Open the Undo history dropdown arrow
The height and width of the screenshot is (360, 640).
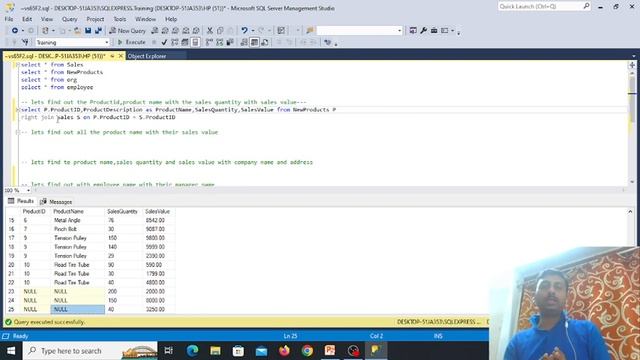click(x=253, y=31)
